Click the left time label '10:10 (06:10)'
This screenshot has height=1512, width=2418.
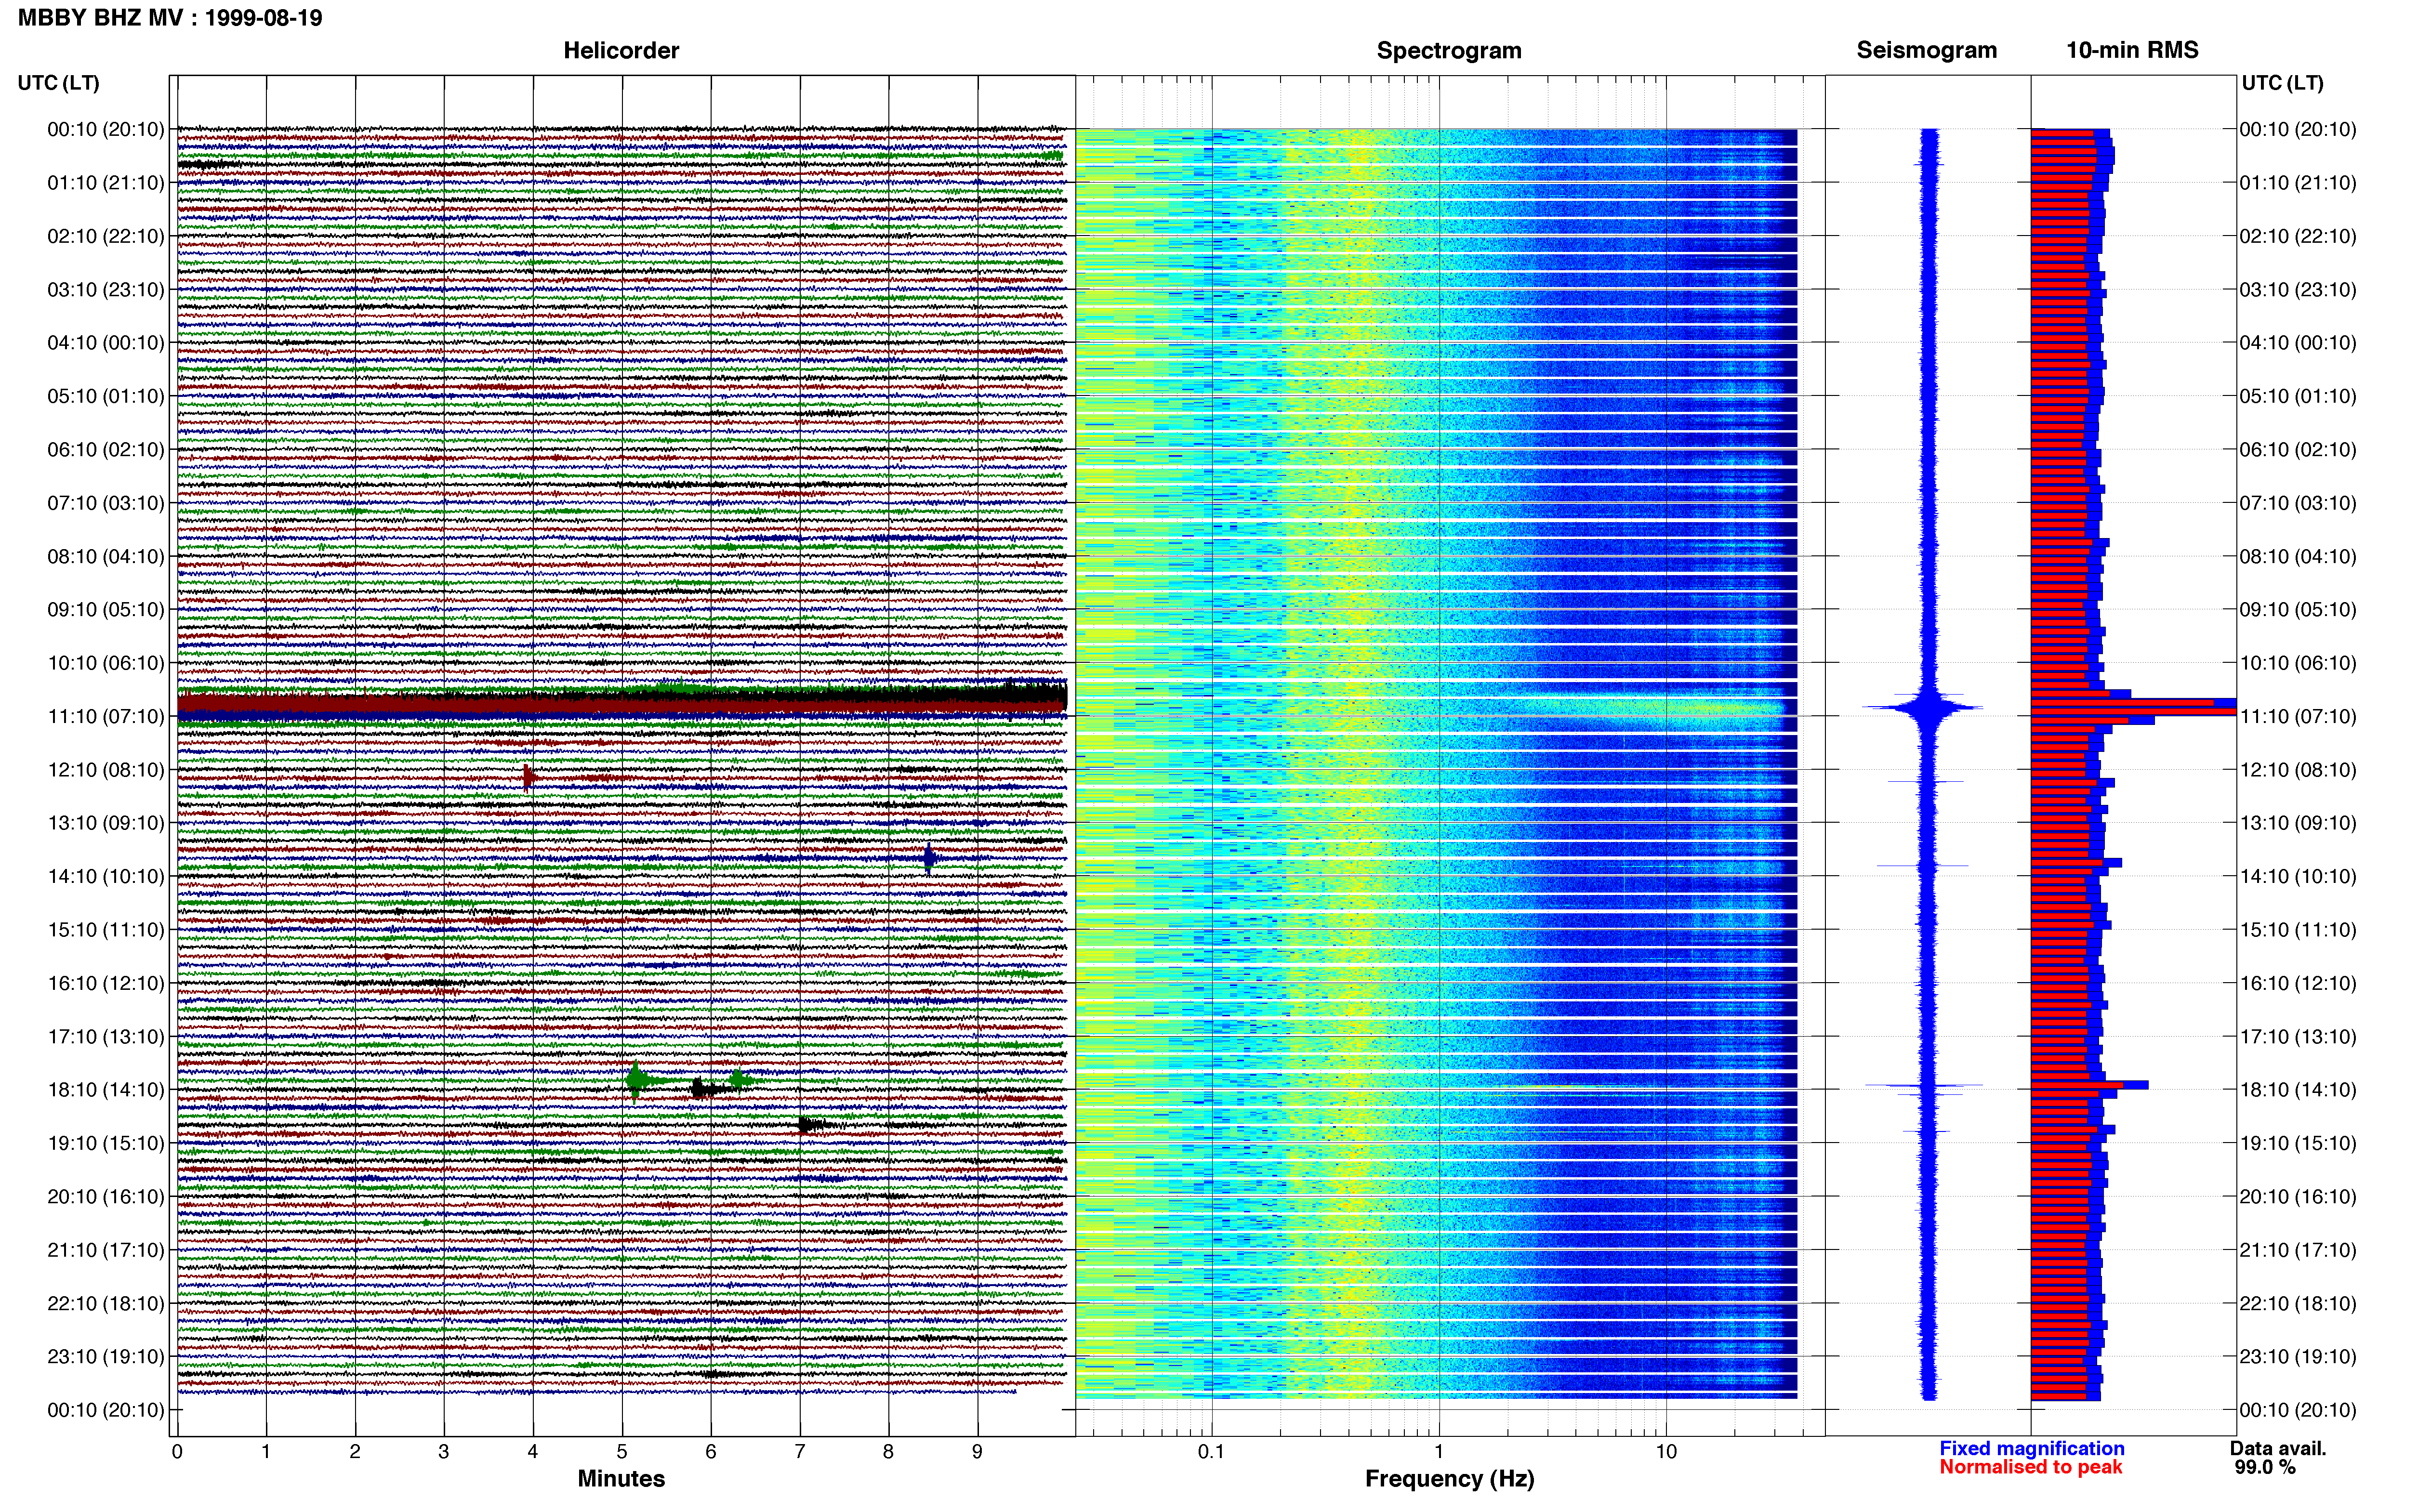(x=106, y=663)
